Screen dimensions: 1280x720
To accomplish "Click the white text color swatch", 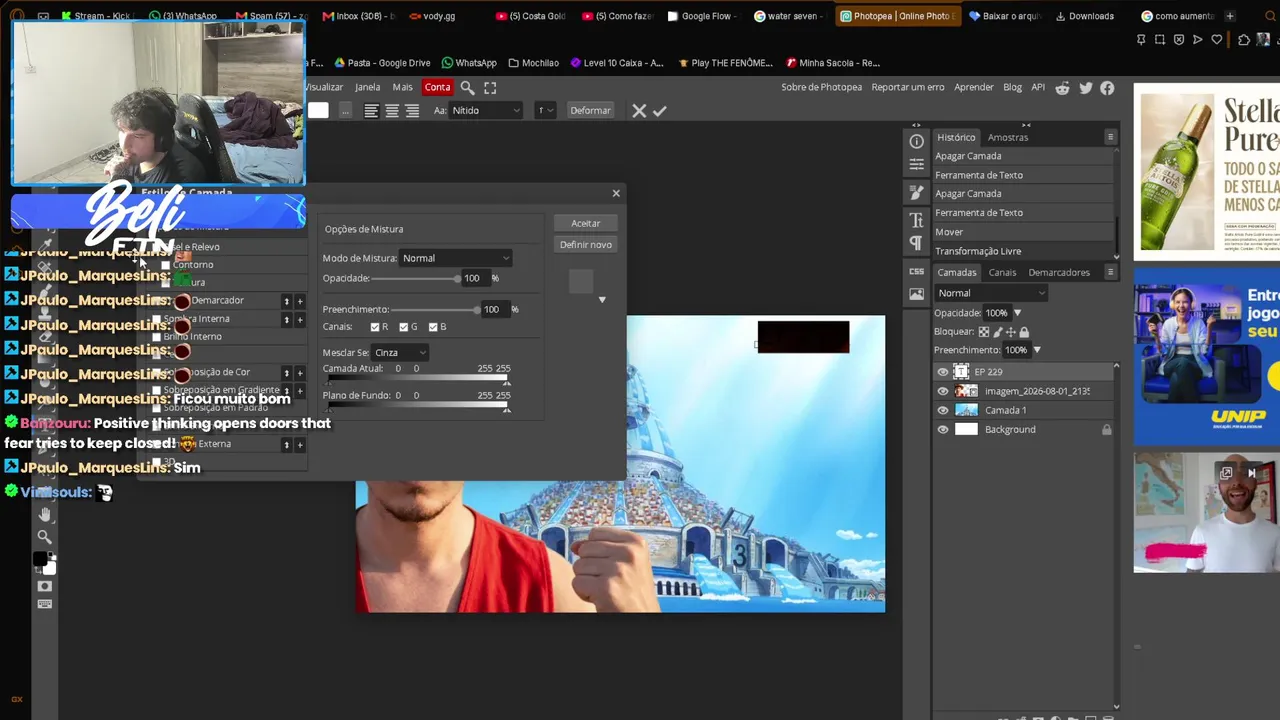I will pyautogui.click(x=318, y=111).
